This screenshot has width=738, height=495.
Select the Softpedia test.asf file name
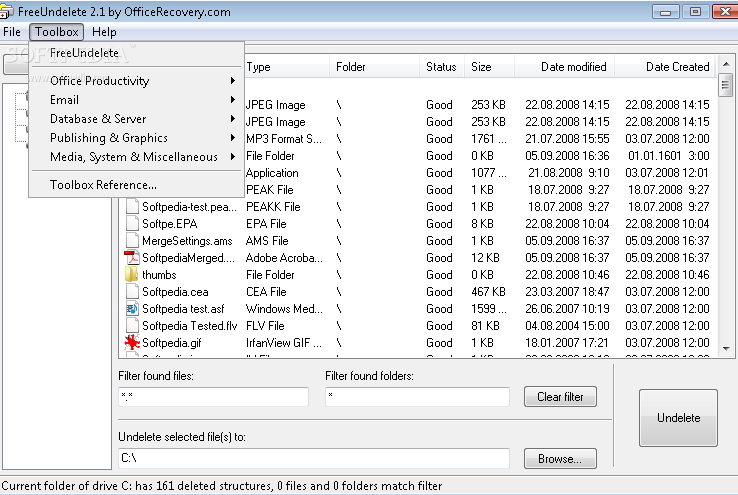[183, 309]
